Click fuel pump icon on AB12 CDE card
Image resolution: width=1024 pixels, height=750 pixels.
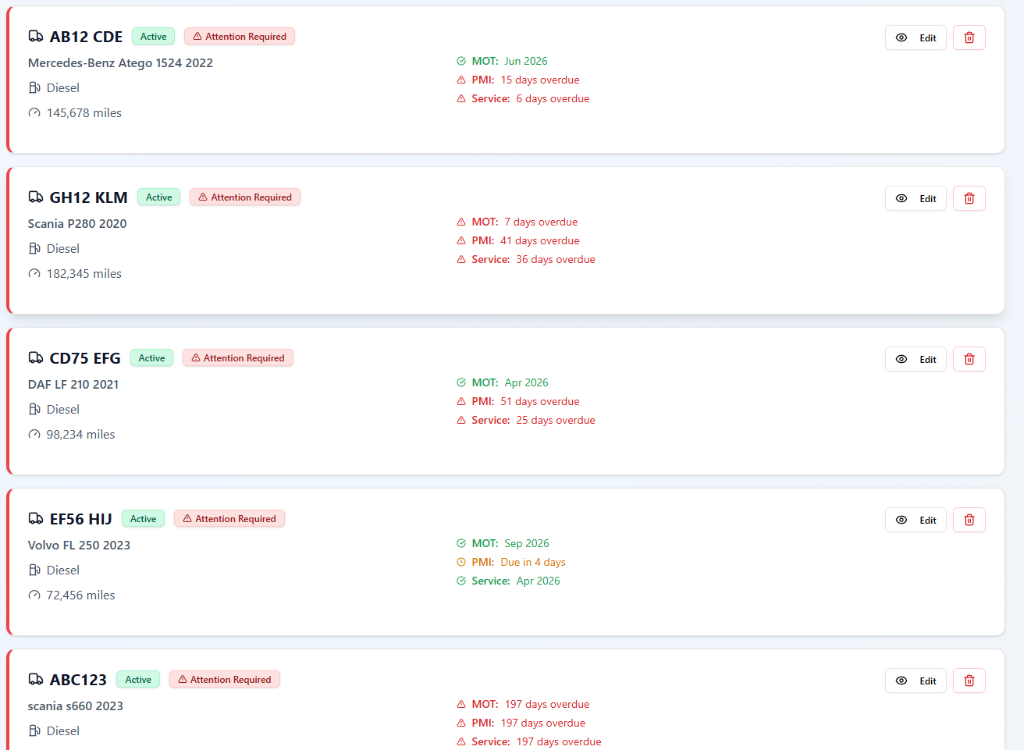[x=35, y=88]
